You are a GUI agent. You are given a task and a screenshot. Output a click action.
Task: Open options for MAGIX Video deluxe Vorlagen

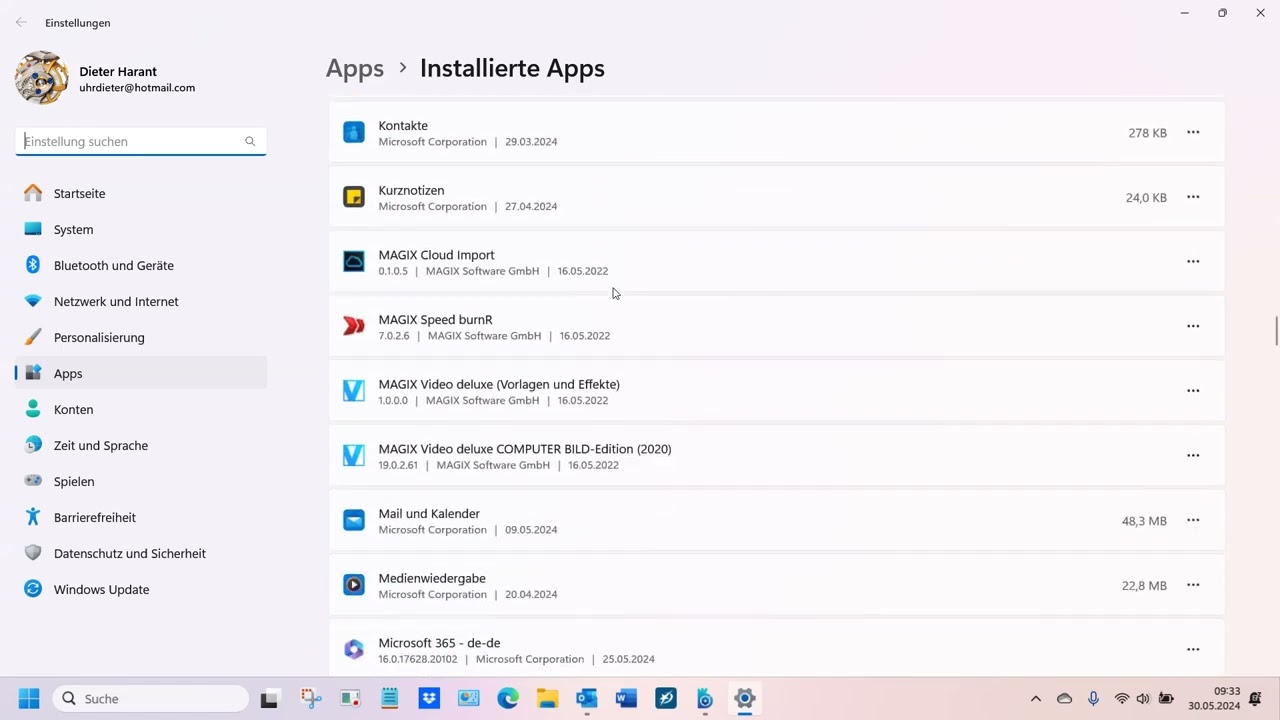[1193, 391]
